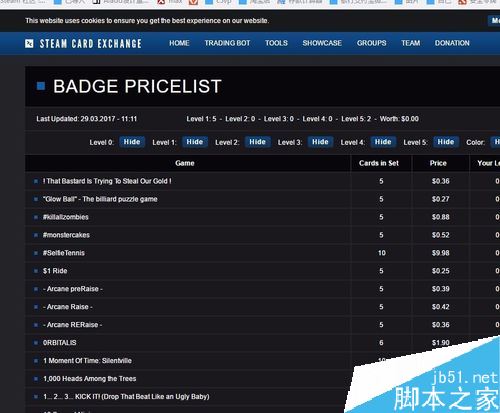Image resolution: width=500 pixels, height=413 pixels.
Task: Toggle Hide for Level 3
Action: 320,142
